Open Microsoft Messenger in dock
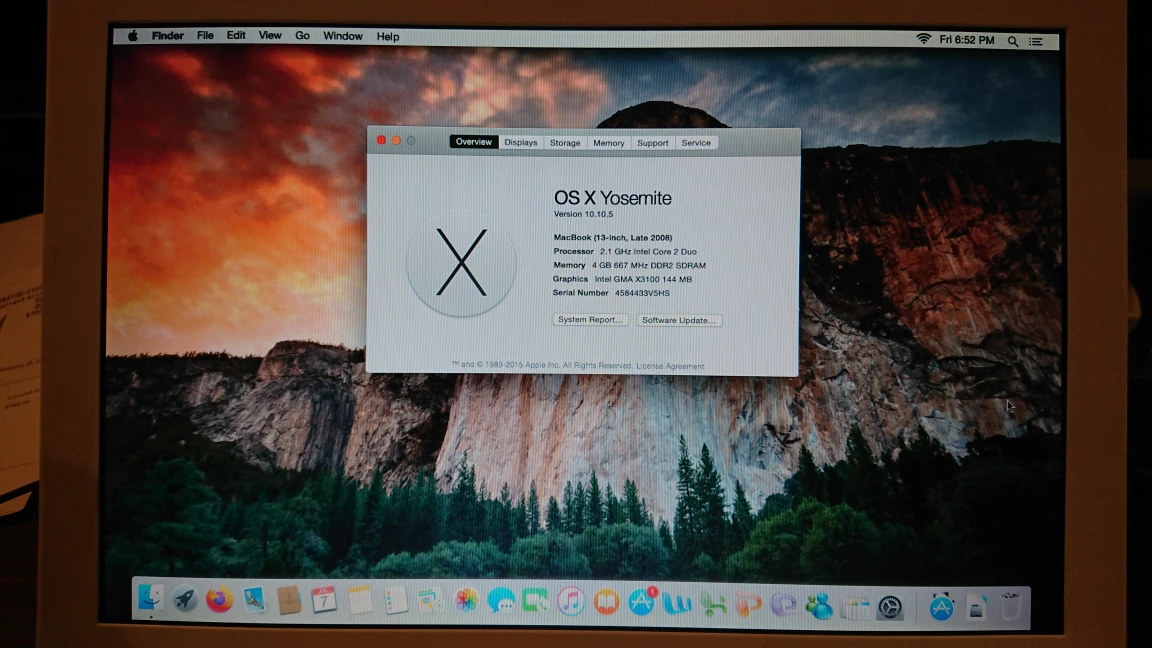 pyautogui.click(x=818, y=606)
